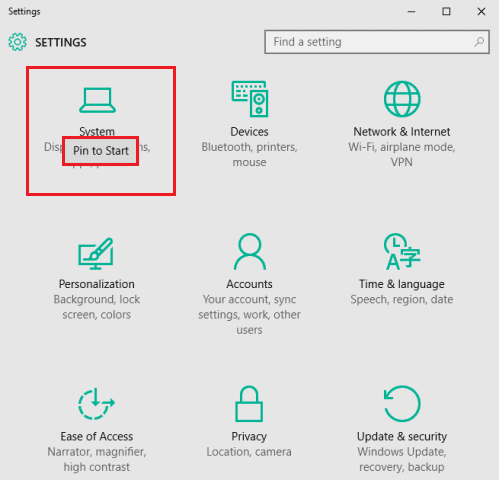
Task: Open Update & security circular arrow icon
Action: 402,404
